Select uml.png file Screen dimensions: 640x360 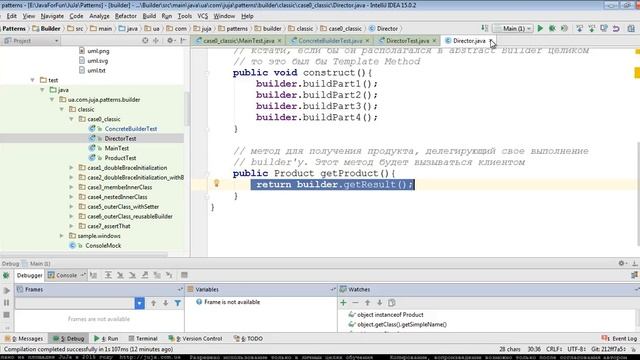[x=98, y=51]
